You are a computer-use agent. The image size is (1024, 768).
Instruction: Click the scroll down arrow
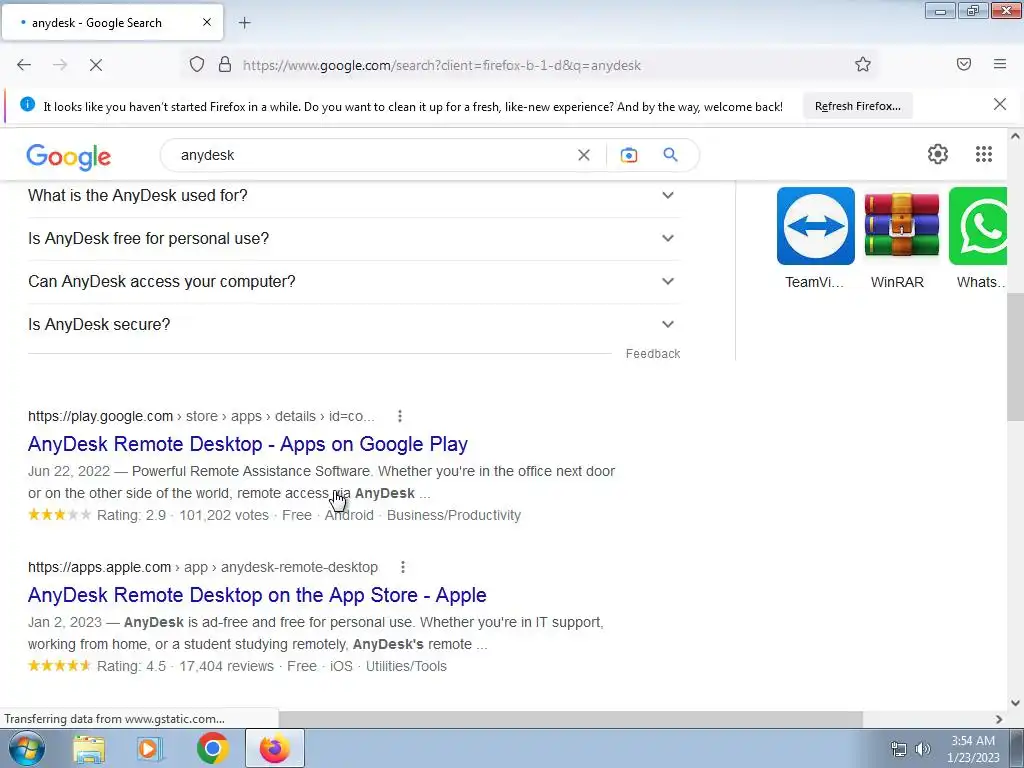1015,703
